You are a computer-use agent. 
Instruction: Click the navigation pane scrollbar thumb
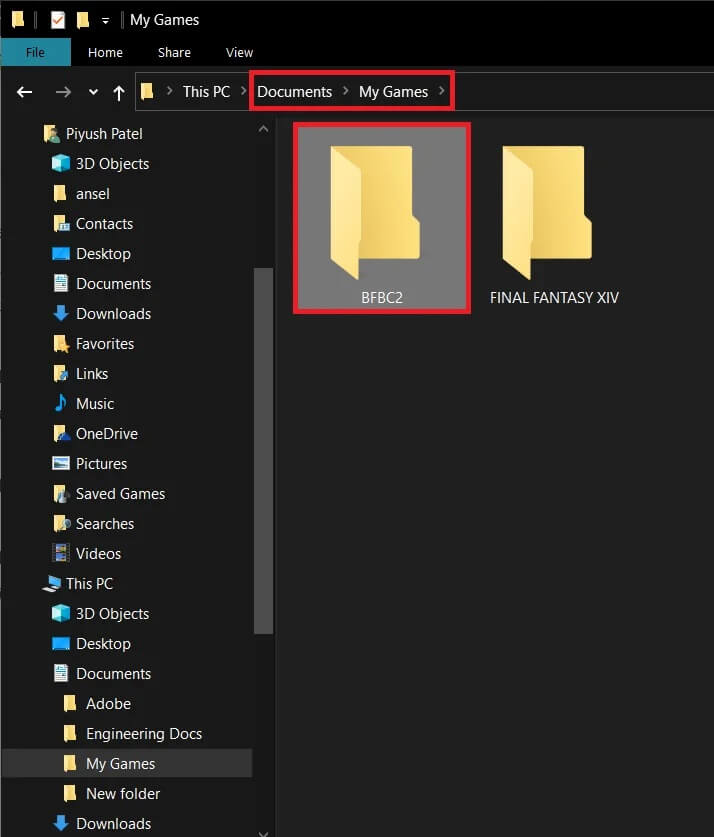coord(263,451)
